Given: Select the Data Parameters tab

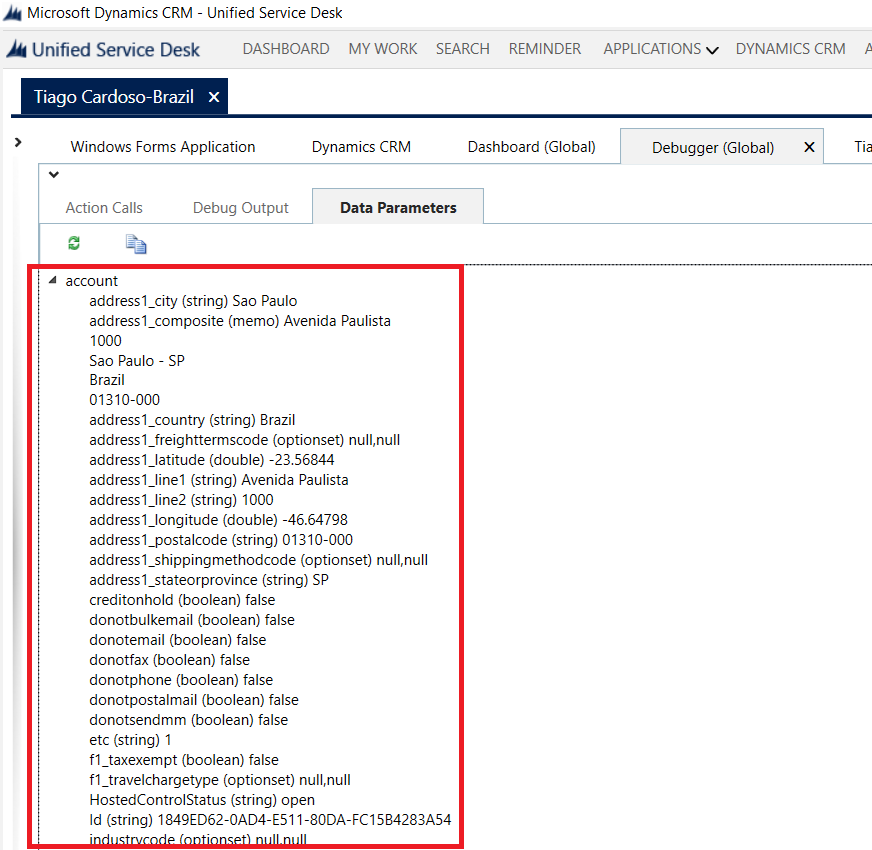Looking at the screenshot, I should pyautogui.click(x=398, y=208).
